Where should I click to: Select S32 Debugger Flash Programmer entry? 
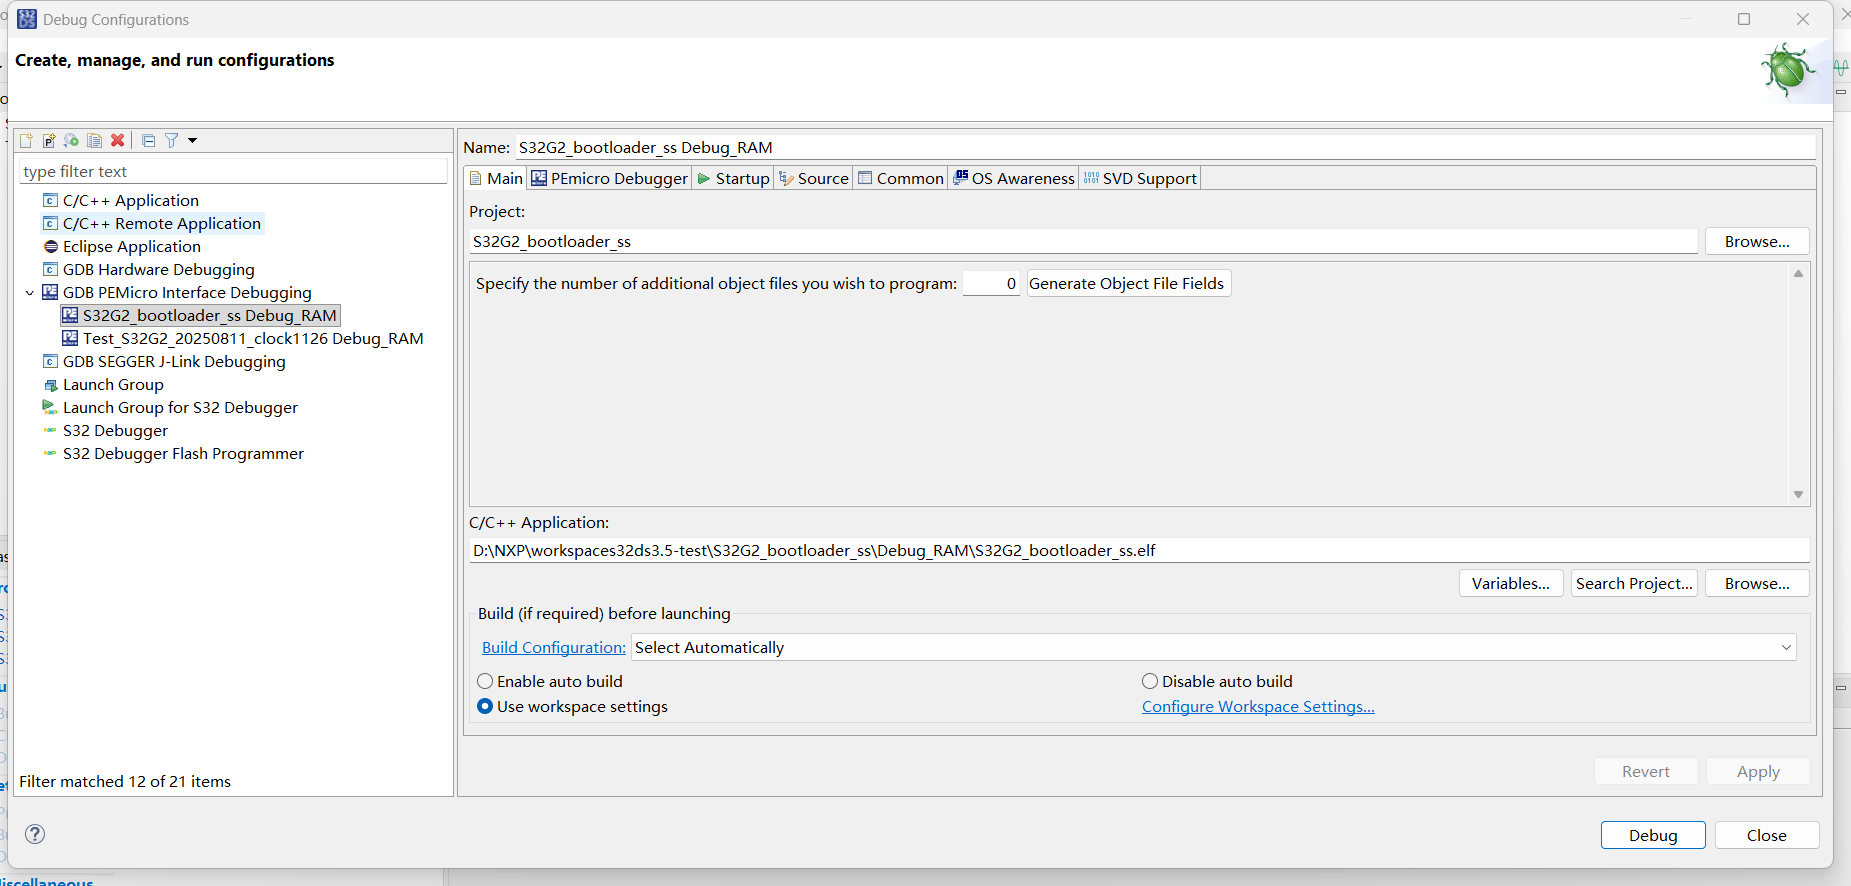coord(183,454)
